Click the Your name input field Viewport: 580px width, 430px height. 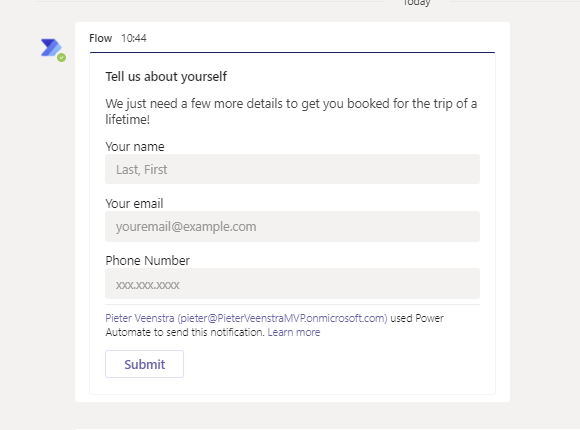[292, 169]
